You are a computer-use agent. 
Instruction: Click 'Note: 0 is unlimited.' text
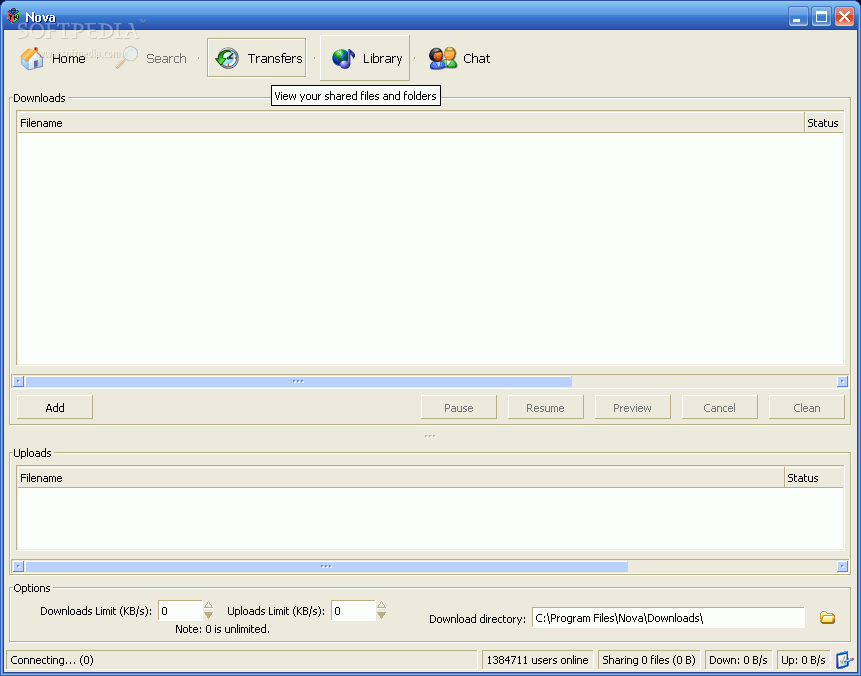pyautogui.click(x=222, y=629)
